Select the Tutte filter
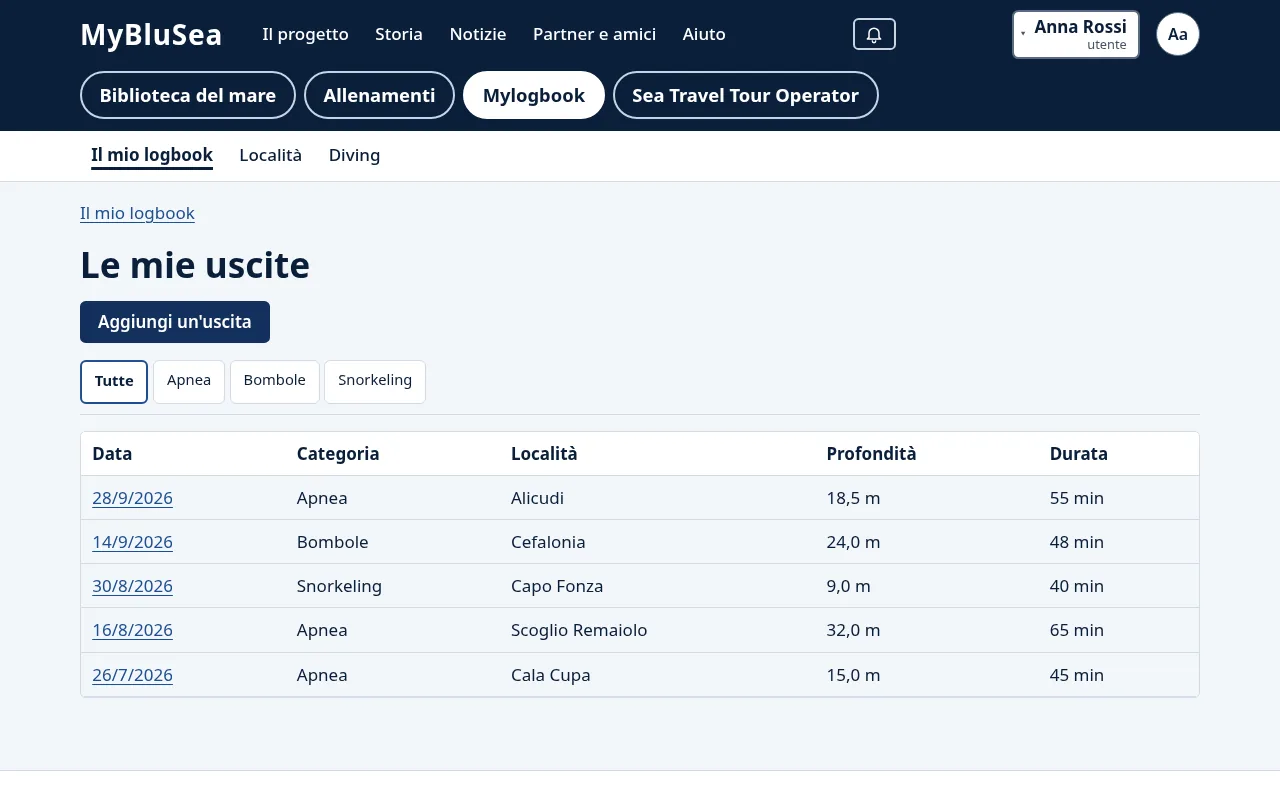The image size is (1280, 800). [114, 381]
